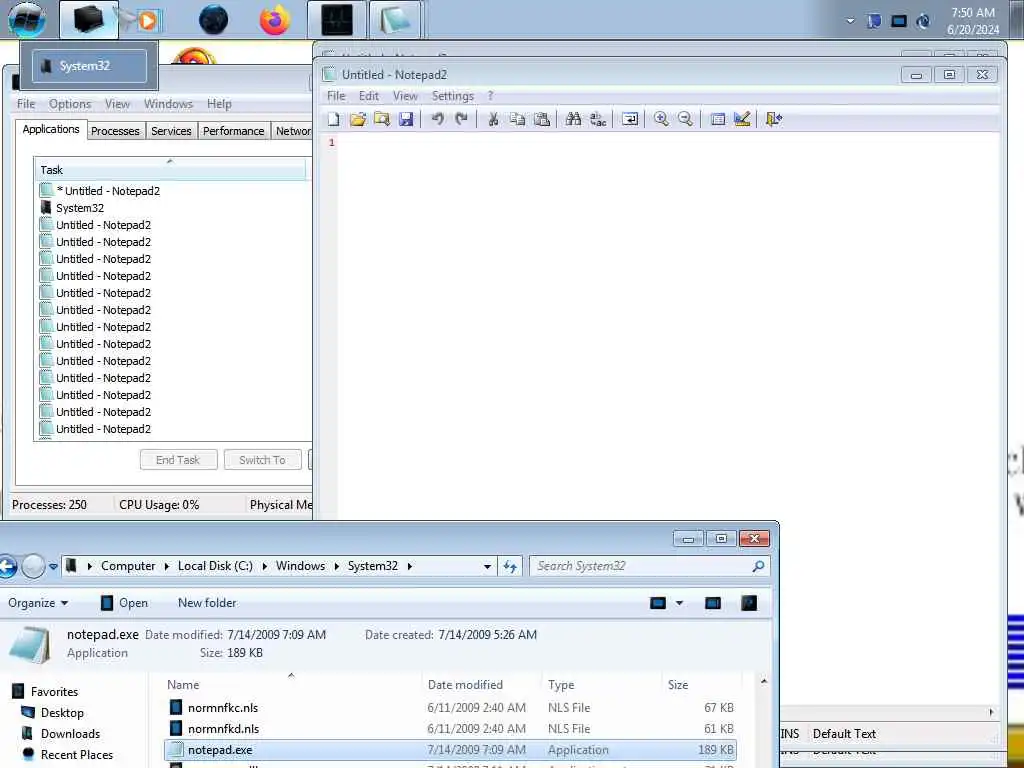The height and width of the screenshot is (768, 1024).
Task: Open Notepad2 View menu
Action: click(405, 96)
